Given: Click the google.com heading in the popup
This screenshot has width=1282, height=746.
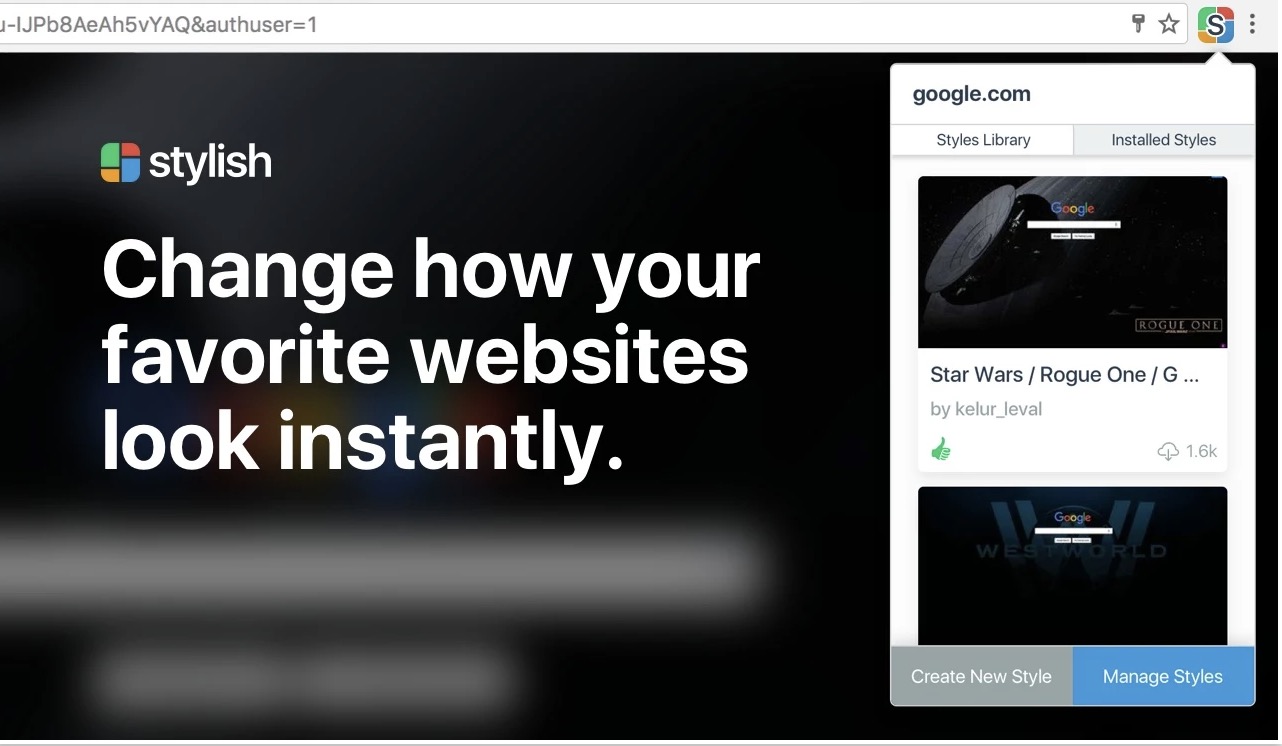Looking at the screenshot, I should click(971, 95).
